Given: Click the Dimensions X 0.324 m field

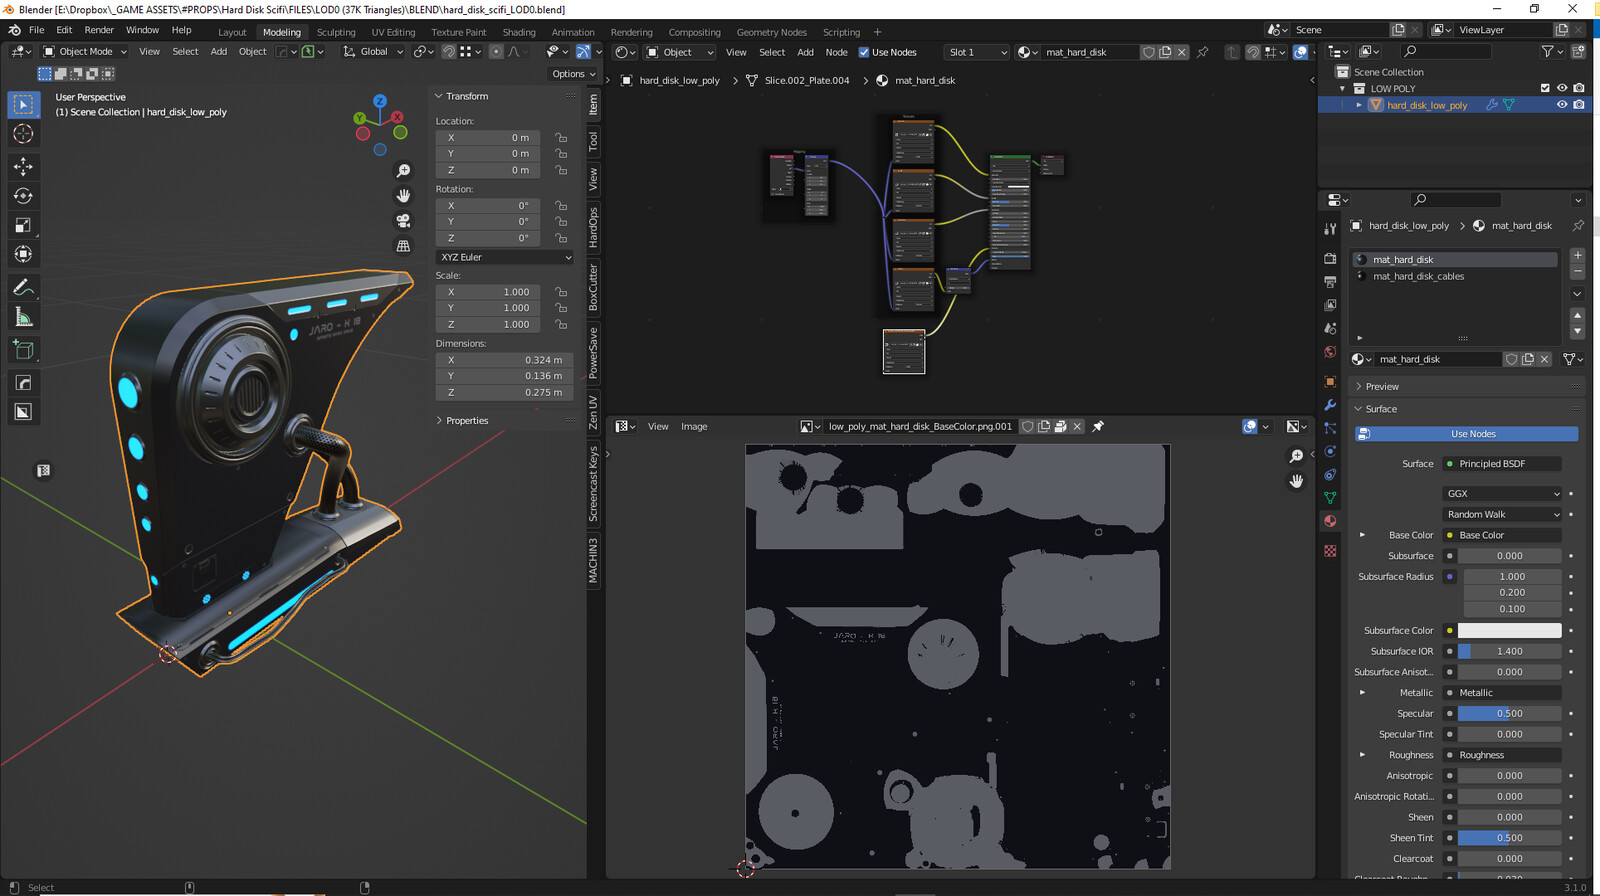Looking at the screenshot, I should tap(505, 360).
